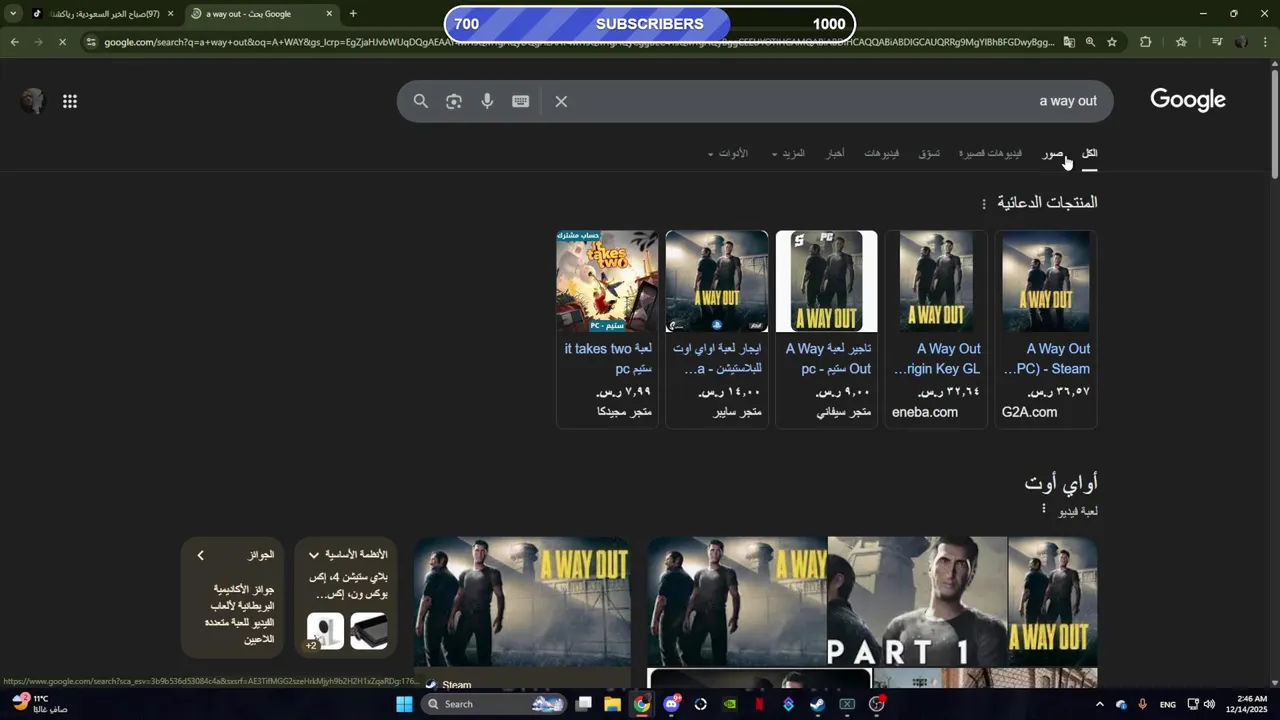The width and height of the screenshot is (1280, 720).
Task: Open Discord from the taskbar
Action: [671, 704]
